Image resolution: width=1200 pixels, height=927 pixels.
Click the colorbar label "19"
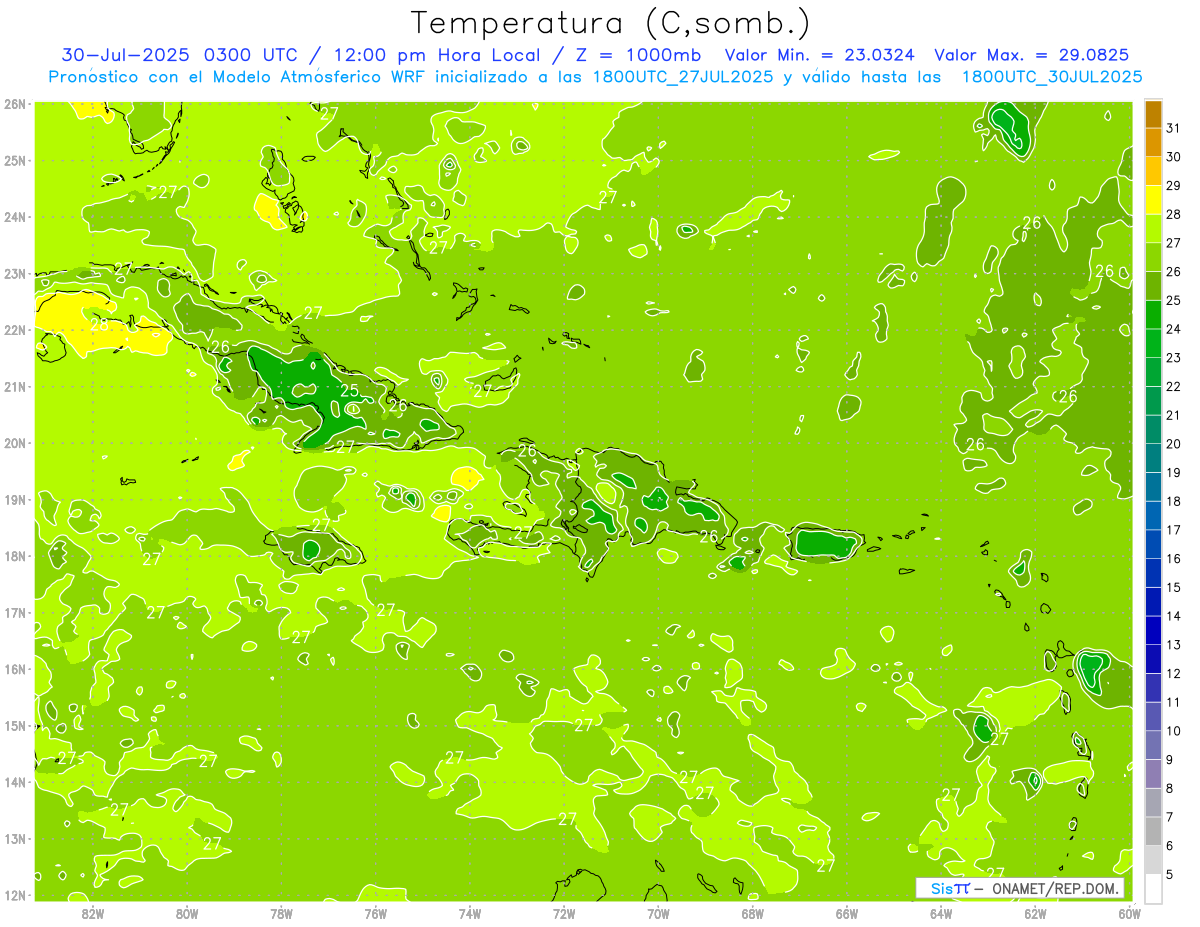(1174, 473)
